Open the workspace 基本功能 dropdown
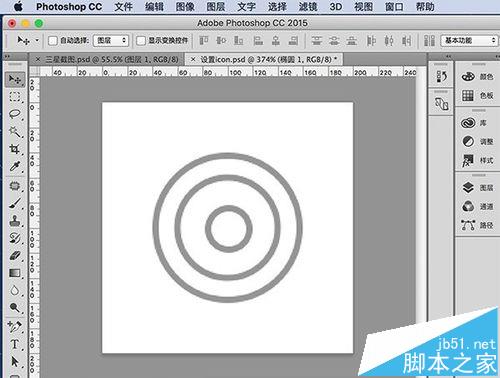 click(x=469, y=41)
